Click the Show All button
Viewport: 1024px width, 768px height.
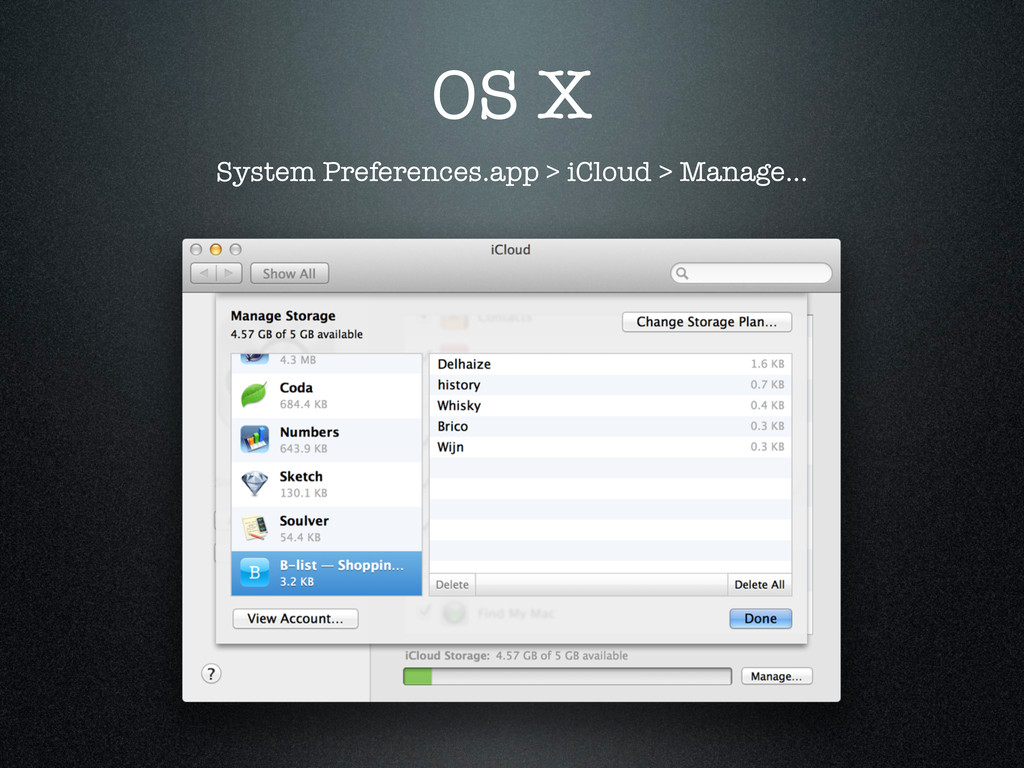(289, 274)
